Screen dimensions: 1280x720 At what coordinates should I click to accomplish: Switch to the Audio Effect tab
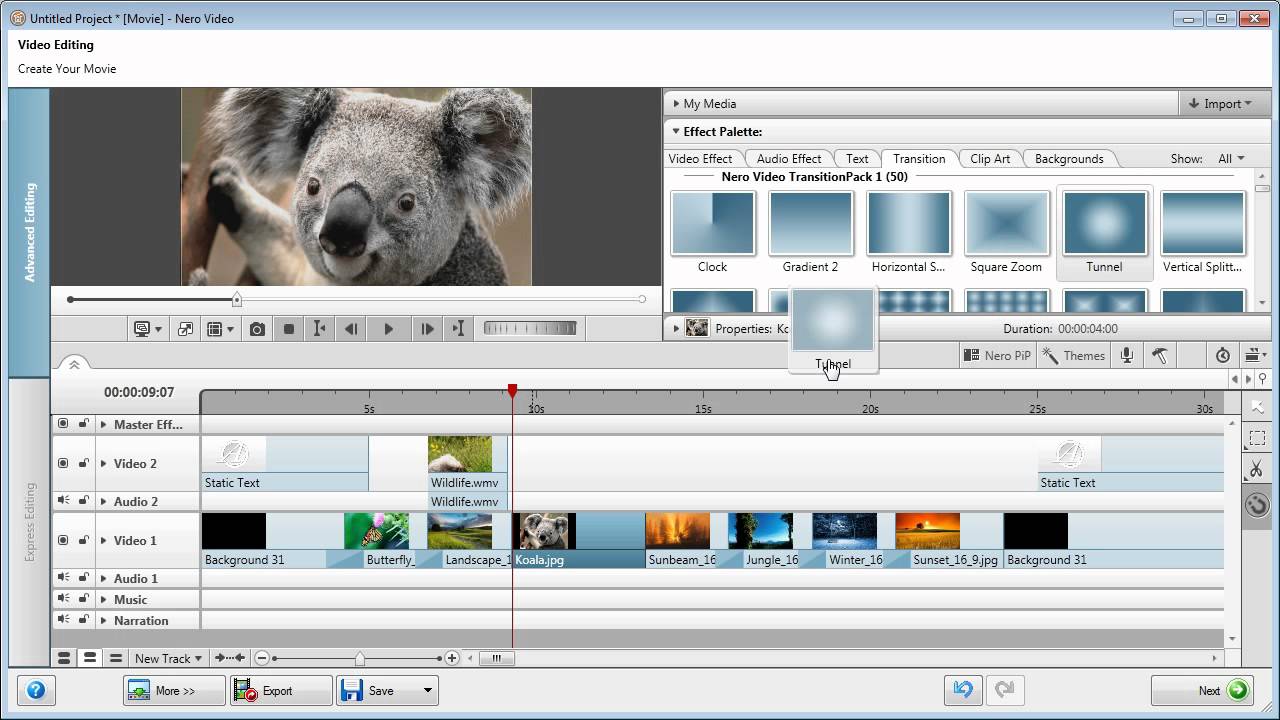point(789,158)
